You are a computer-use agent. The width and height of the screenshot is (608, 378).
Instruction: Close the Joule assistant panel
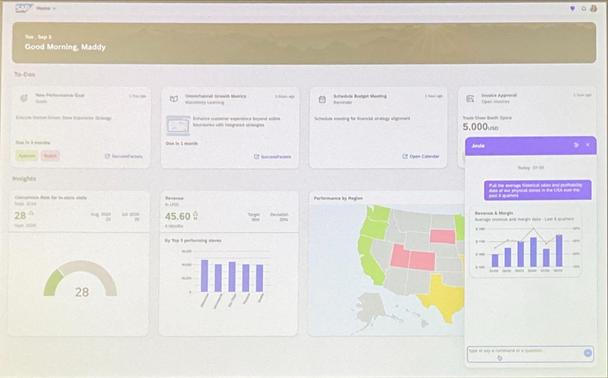(x=588, y=145)
